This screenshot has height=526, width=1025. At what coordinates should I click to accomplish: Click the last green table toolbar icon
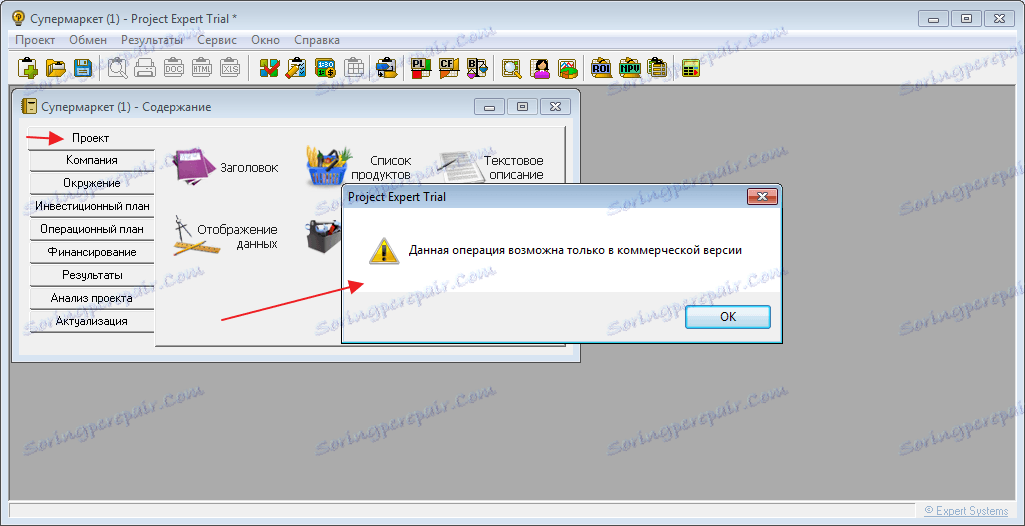(690, 67)
